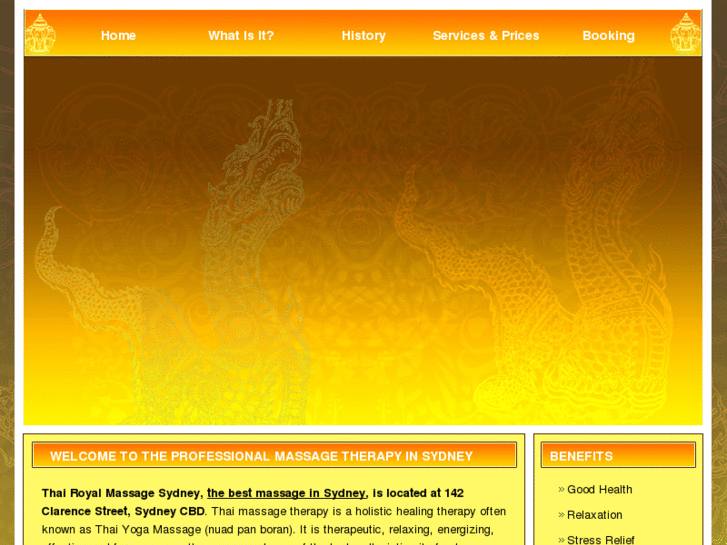Go to the History page
Image resolution: width=727 pixels, height=545 pixels.
(364, 36)
